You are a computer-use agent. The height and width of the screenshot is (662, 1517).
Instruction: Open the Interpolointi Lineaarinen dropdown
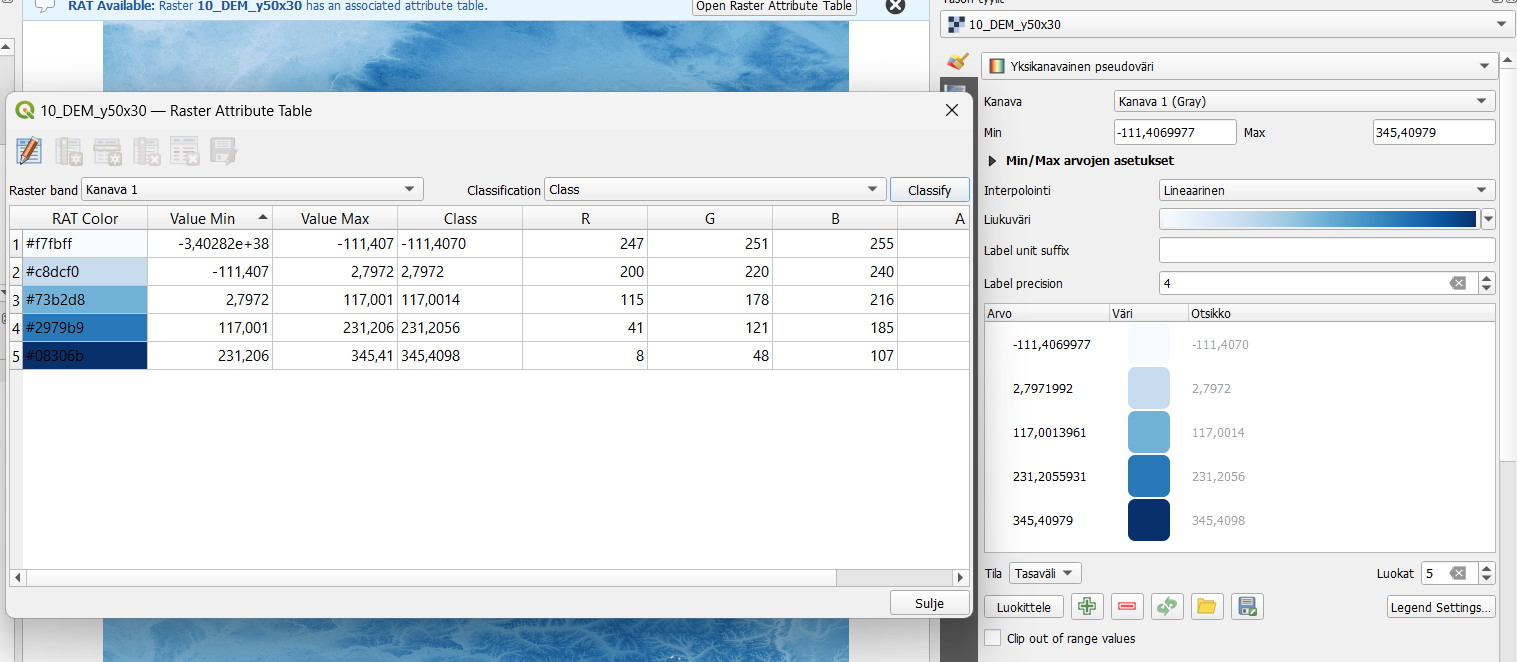tap(1327, 190)
